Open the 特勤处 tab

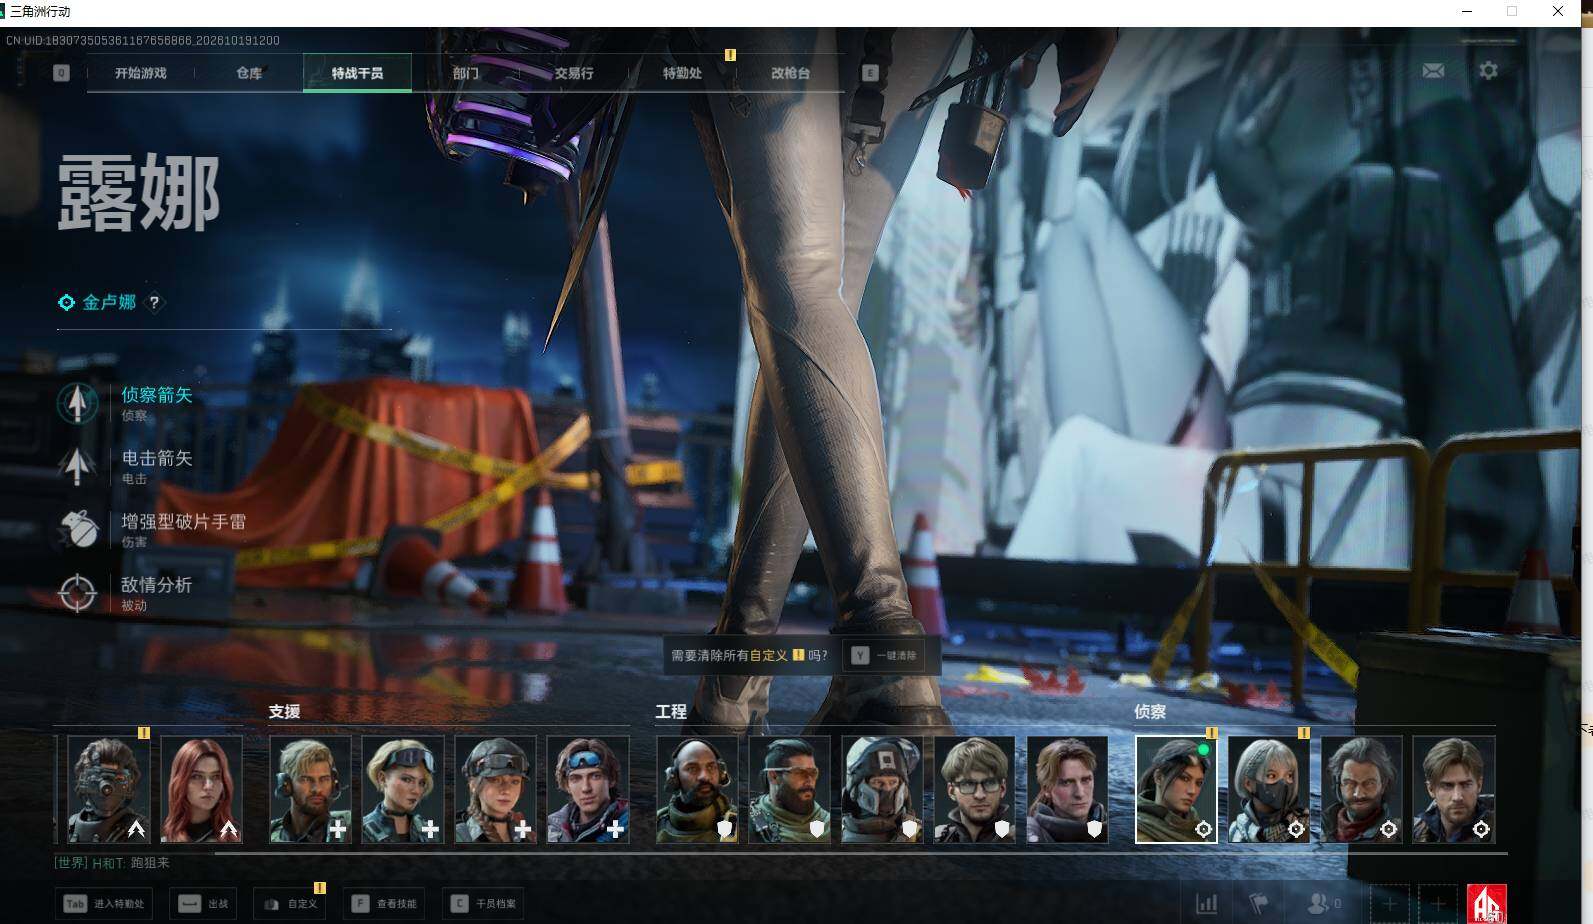(x=682, y=73)
